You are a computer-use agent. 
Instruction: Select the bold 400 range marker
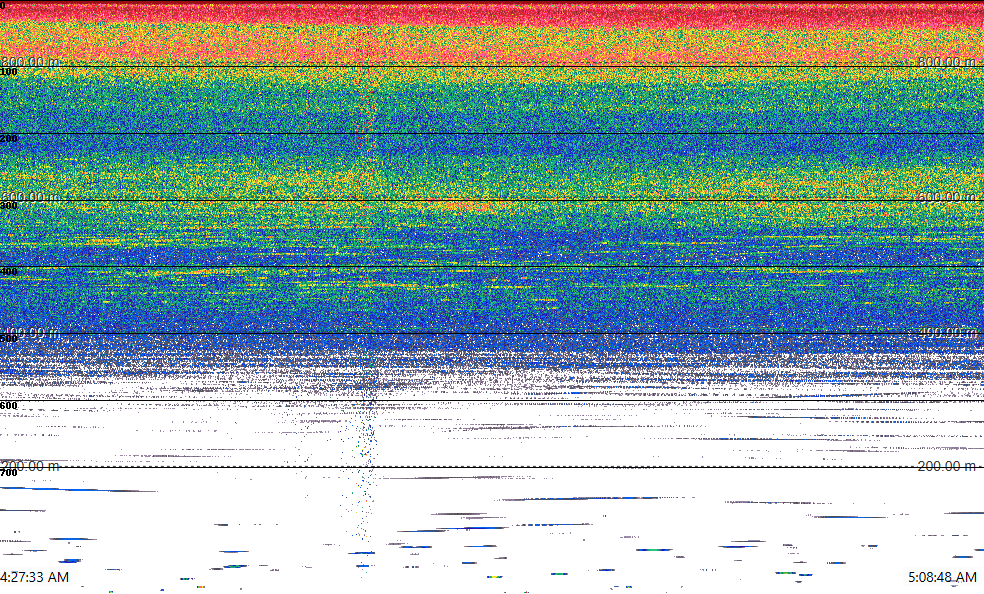click(9, 272)
